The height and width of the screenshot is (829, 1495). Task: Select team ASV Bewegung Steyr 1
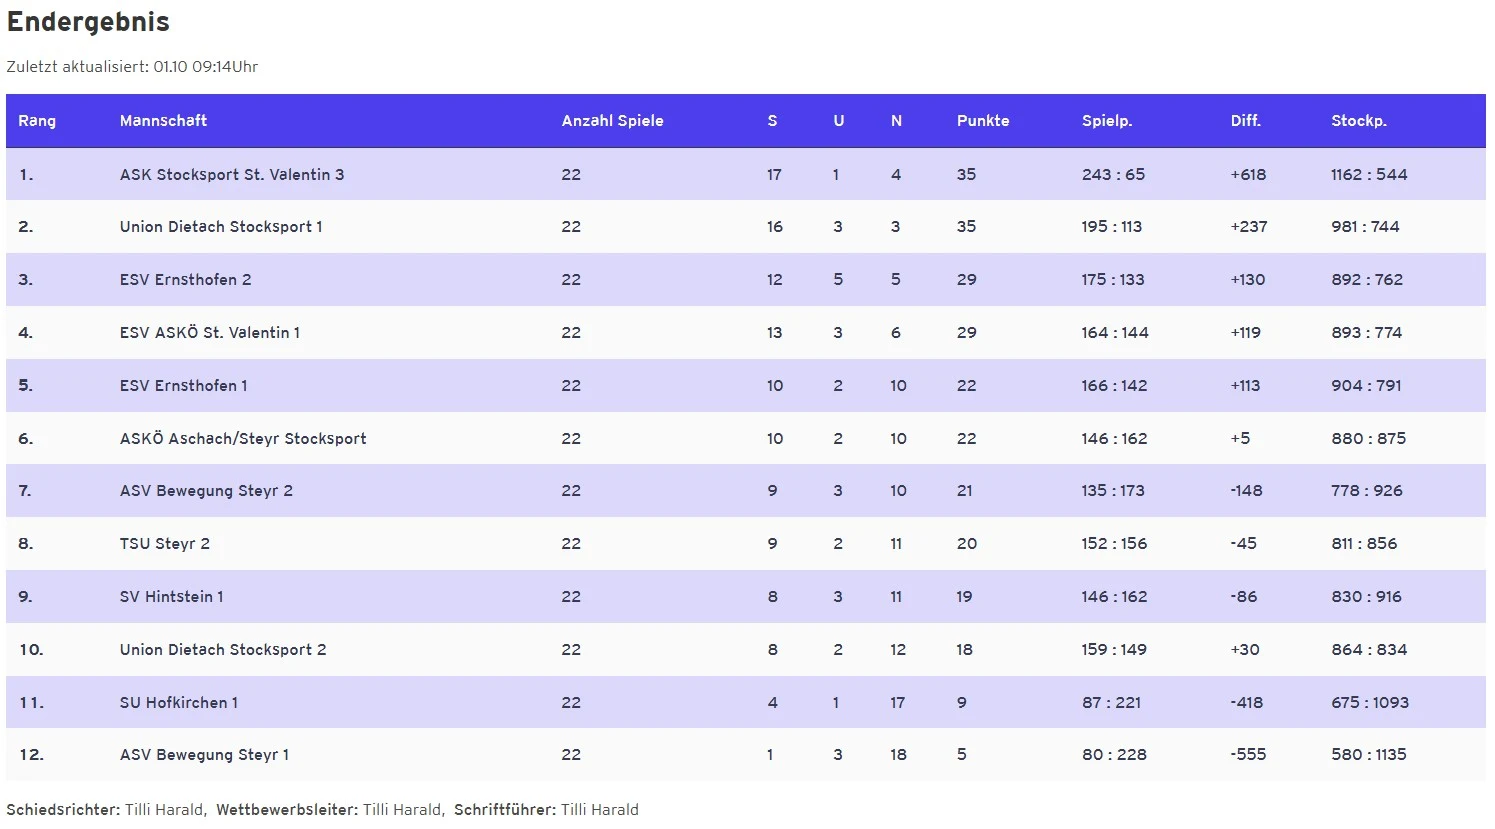coord(204,755)
